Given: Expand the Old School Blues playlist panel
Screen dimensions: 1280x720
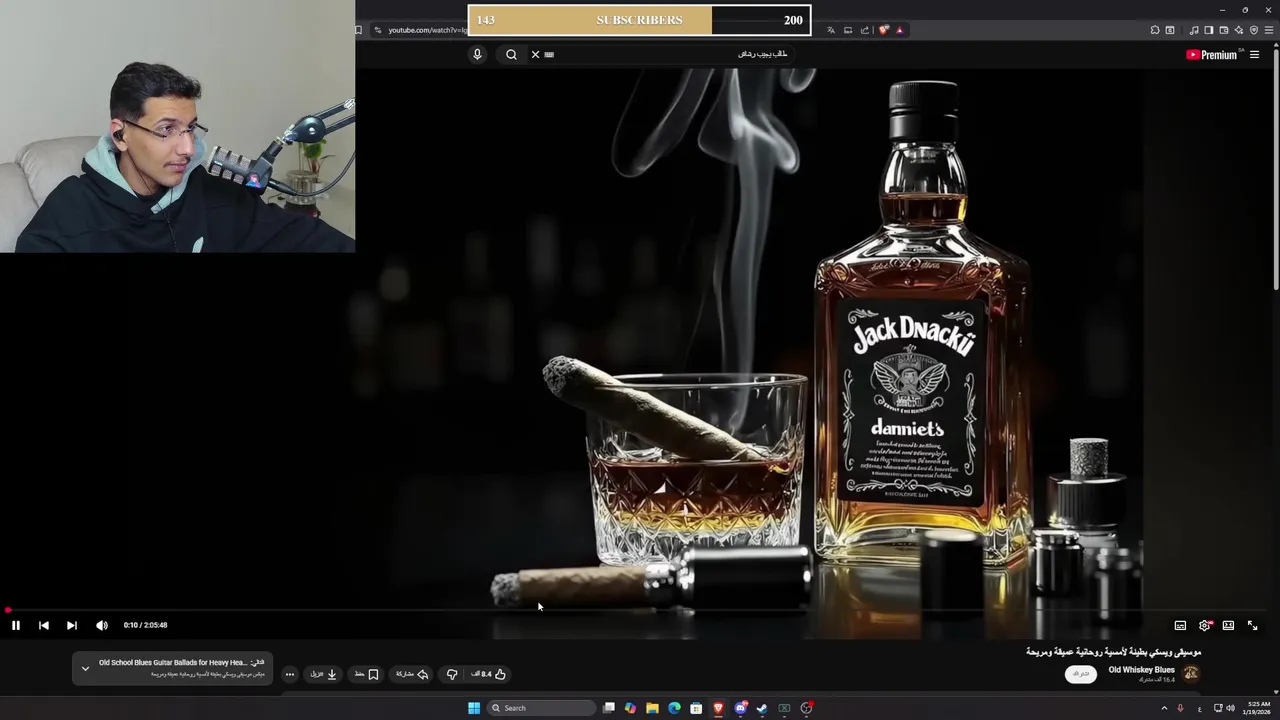Looking at the screenshot, I should coord(85,668).
